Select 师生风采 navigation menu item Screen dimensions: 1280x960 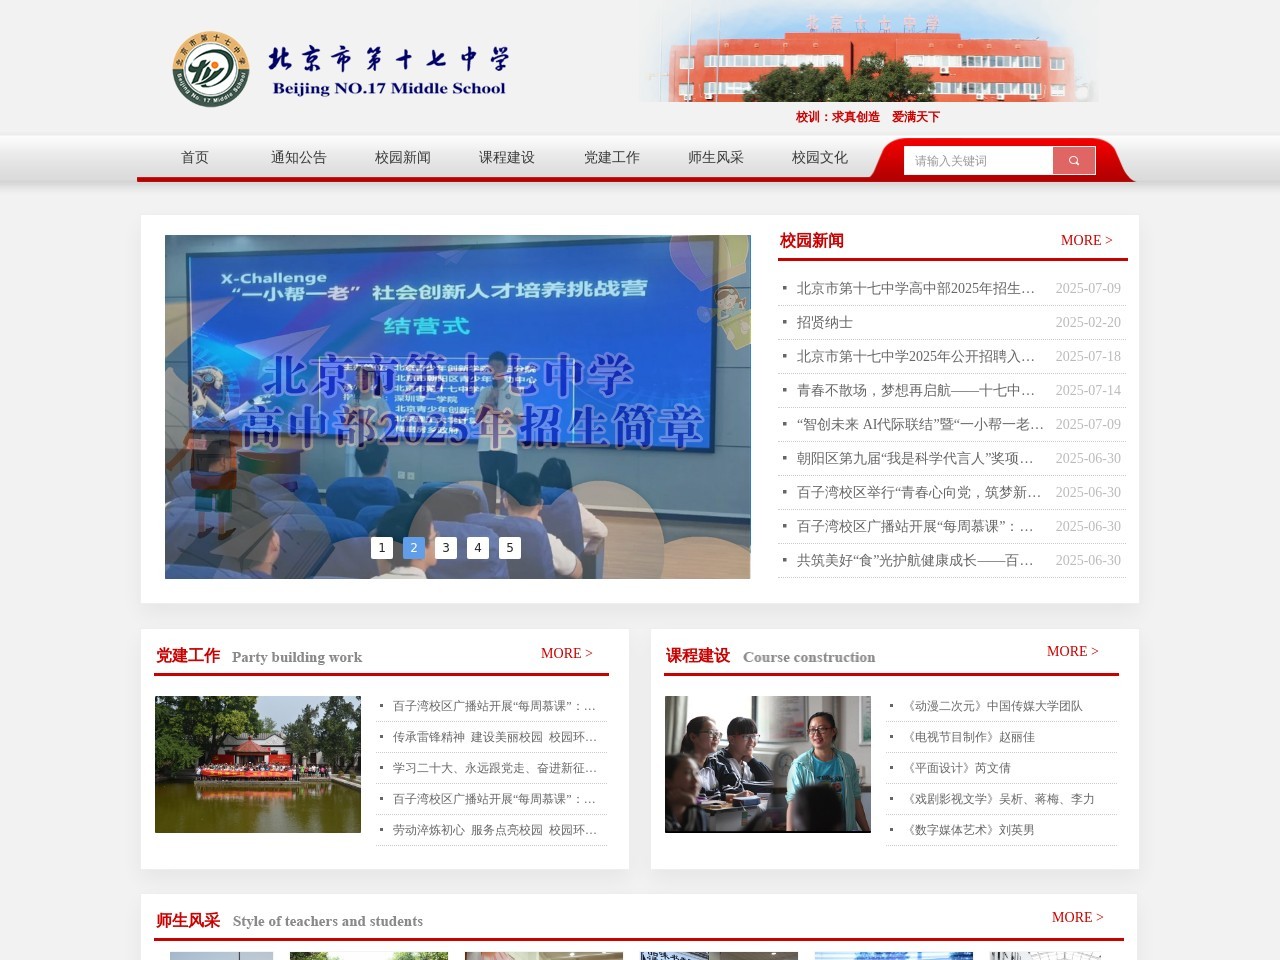pos(715,158)
